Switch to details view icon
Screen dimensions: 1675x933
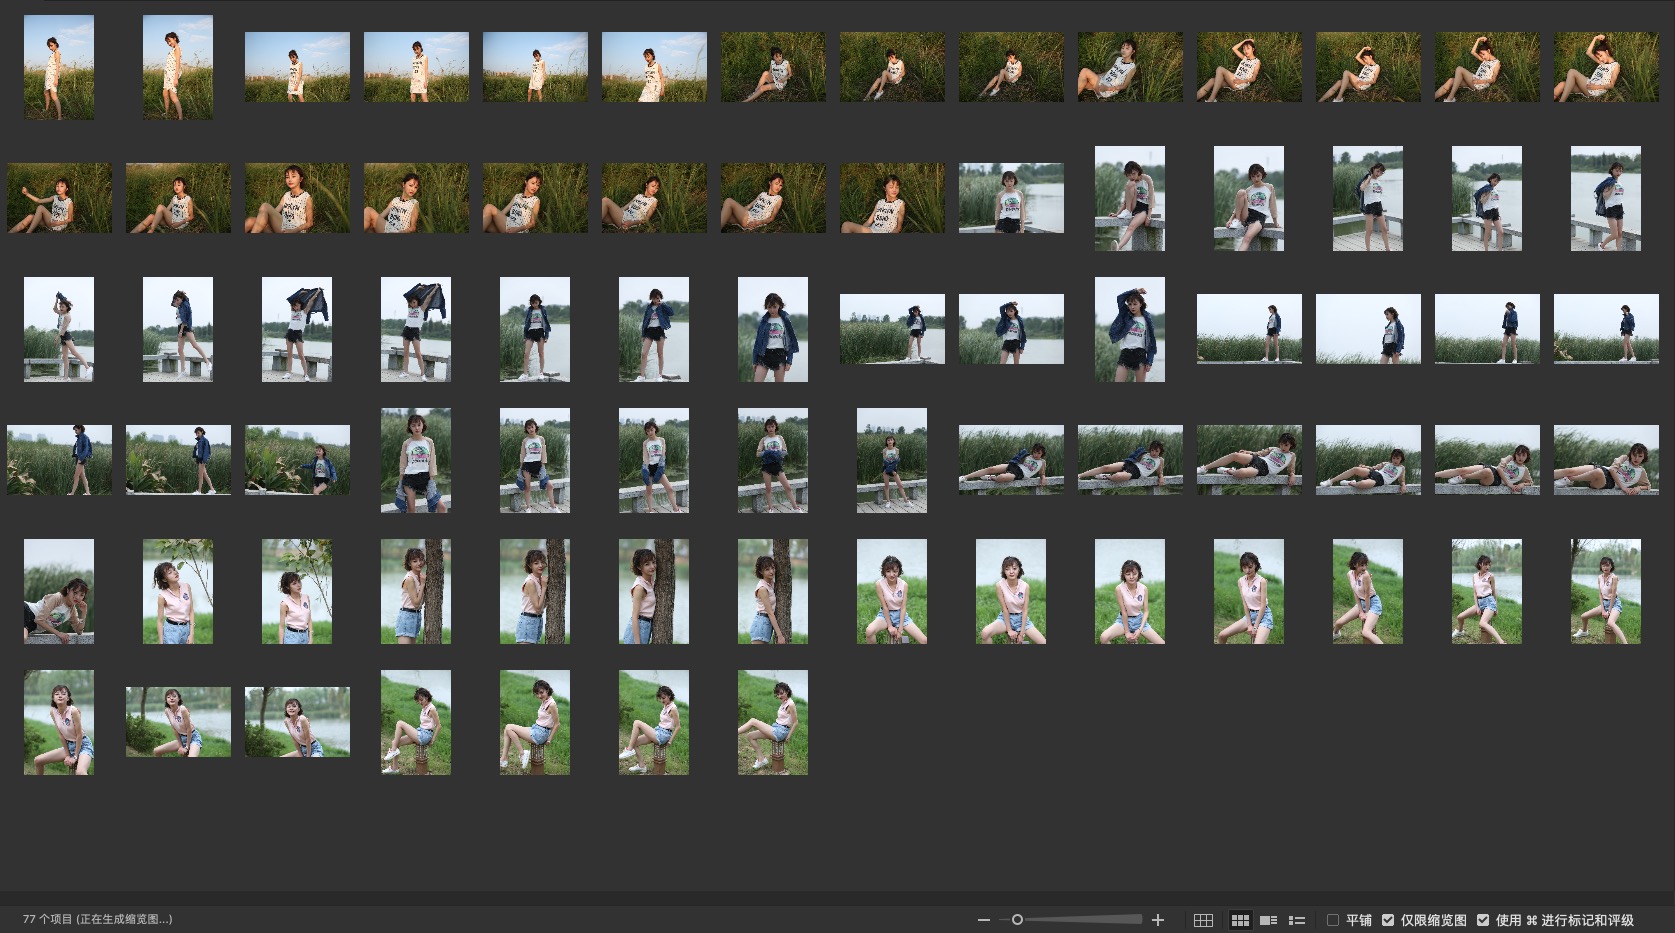pos(1268,920)
